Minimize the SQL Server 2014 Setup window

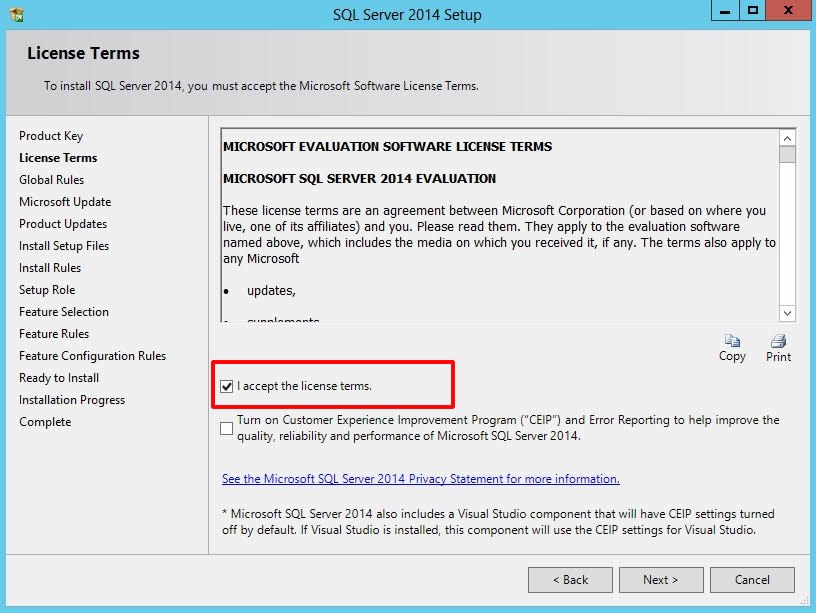(725, 11)
